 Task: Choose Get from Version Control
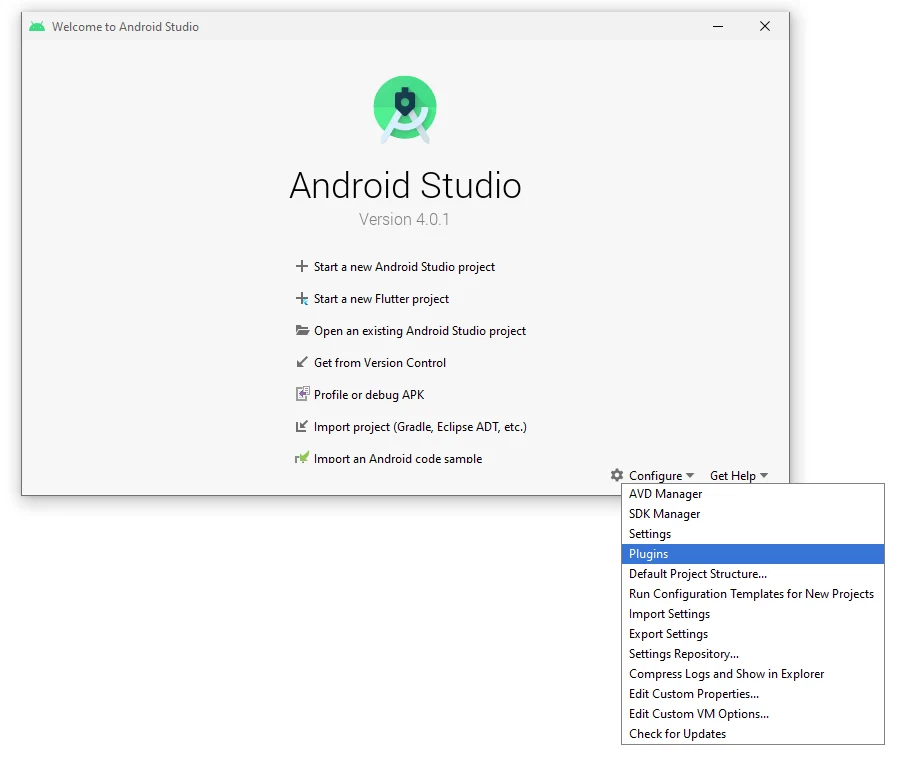[x=380, y=363]
